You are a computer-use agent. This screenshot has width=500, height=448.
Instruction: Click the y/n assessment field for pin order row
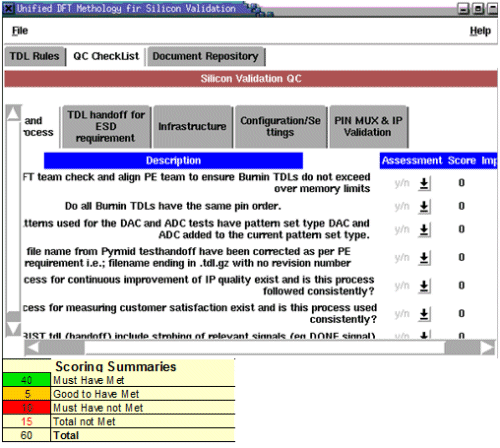click(x=402, y=207)
